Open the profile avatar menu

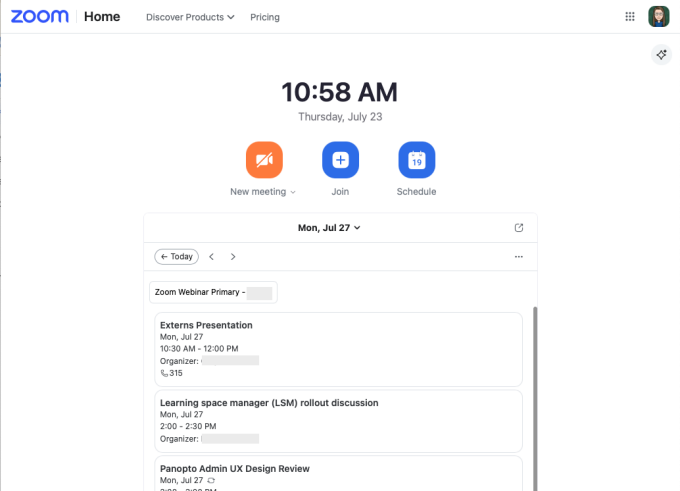658,16
